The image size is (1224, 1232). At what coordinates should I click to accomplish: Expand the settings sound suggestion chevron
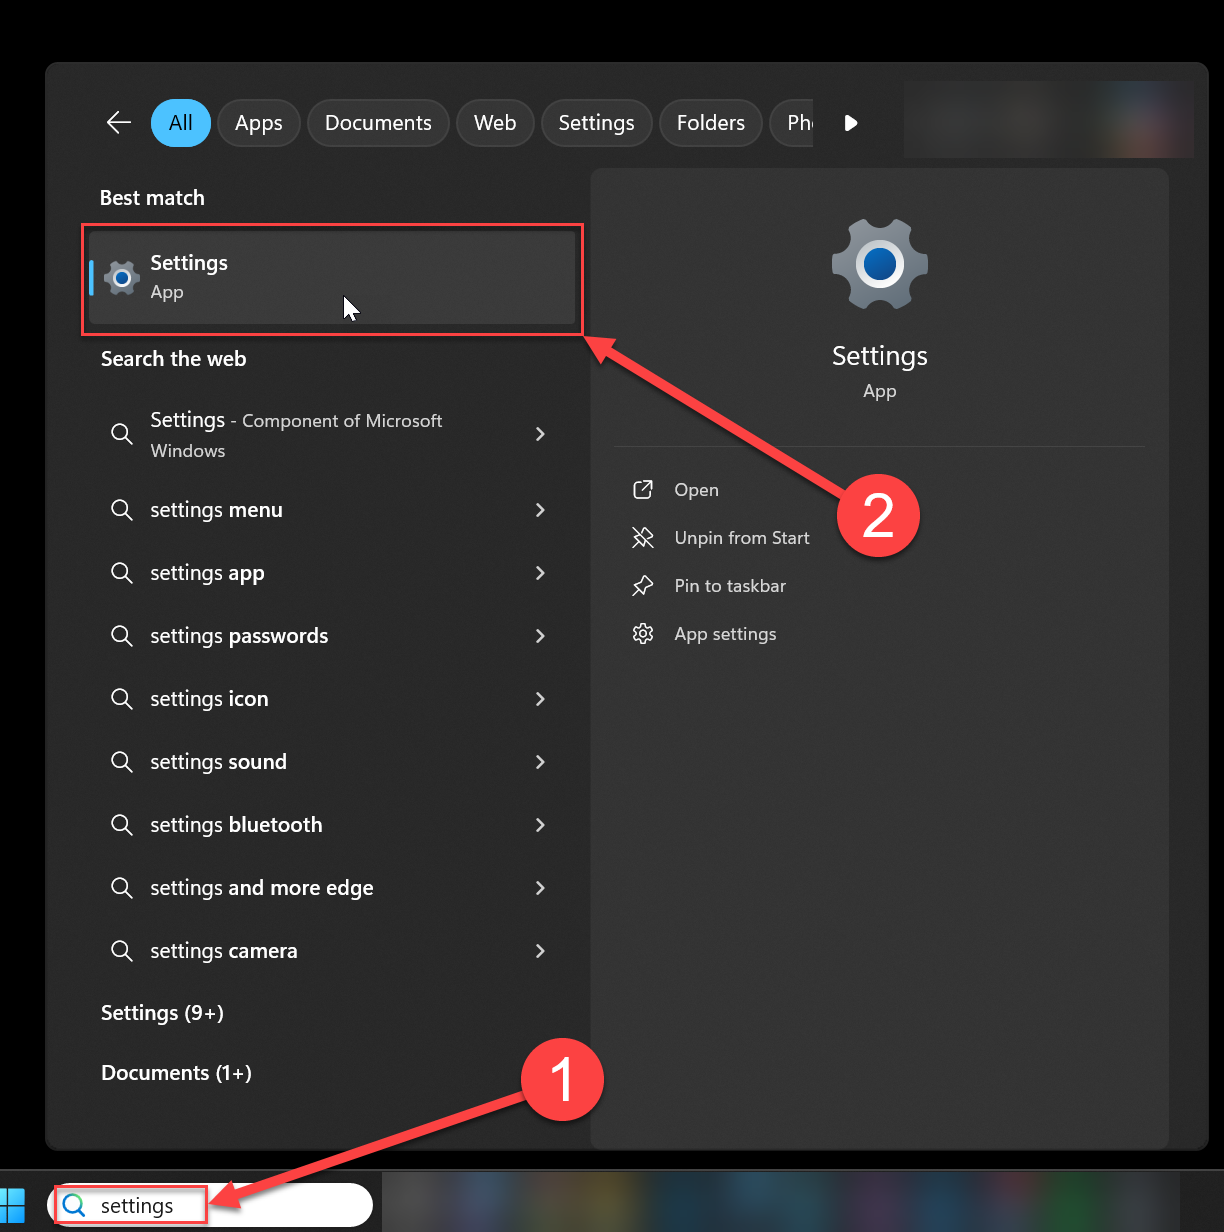(x=540, y=762)
